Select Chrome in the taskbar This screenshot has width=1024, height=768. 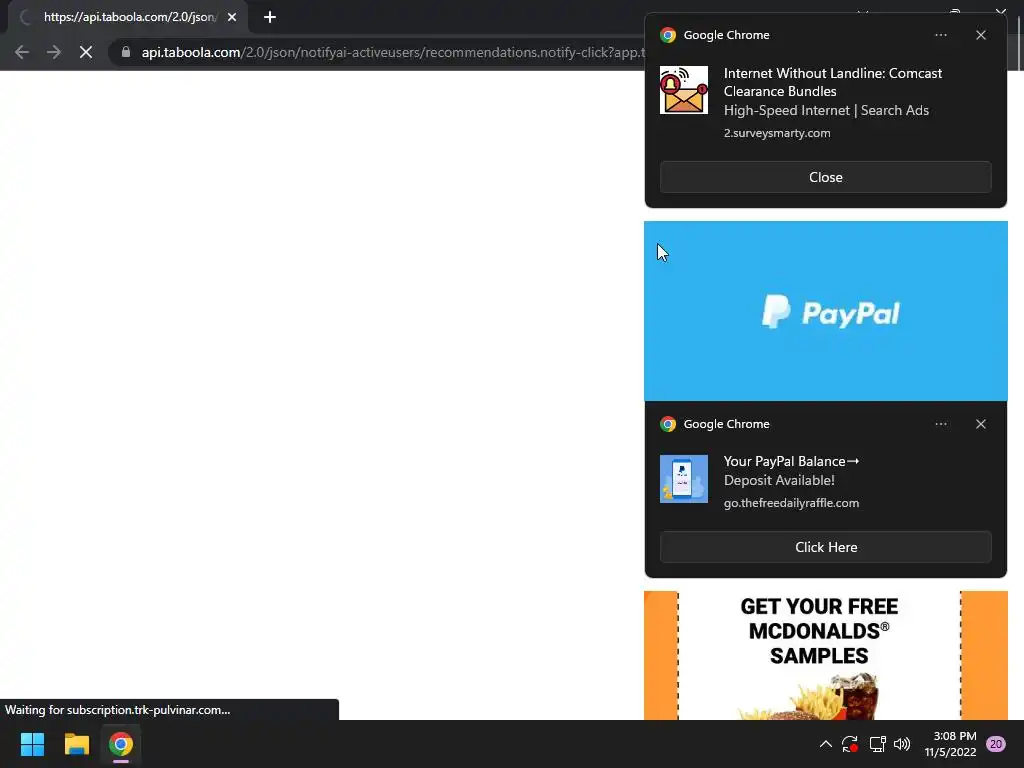point(121,744)
